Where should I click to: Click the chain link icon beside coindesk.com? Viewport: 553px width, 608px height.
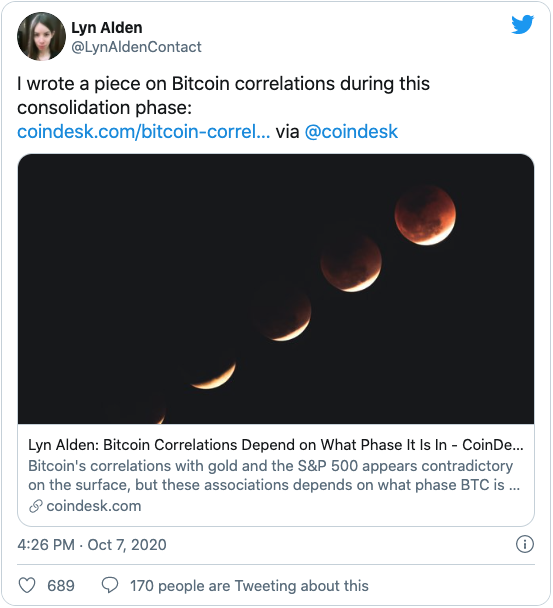[35, 506]
